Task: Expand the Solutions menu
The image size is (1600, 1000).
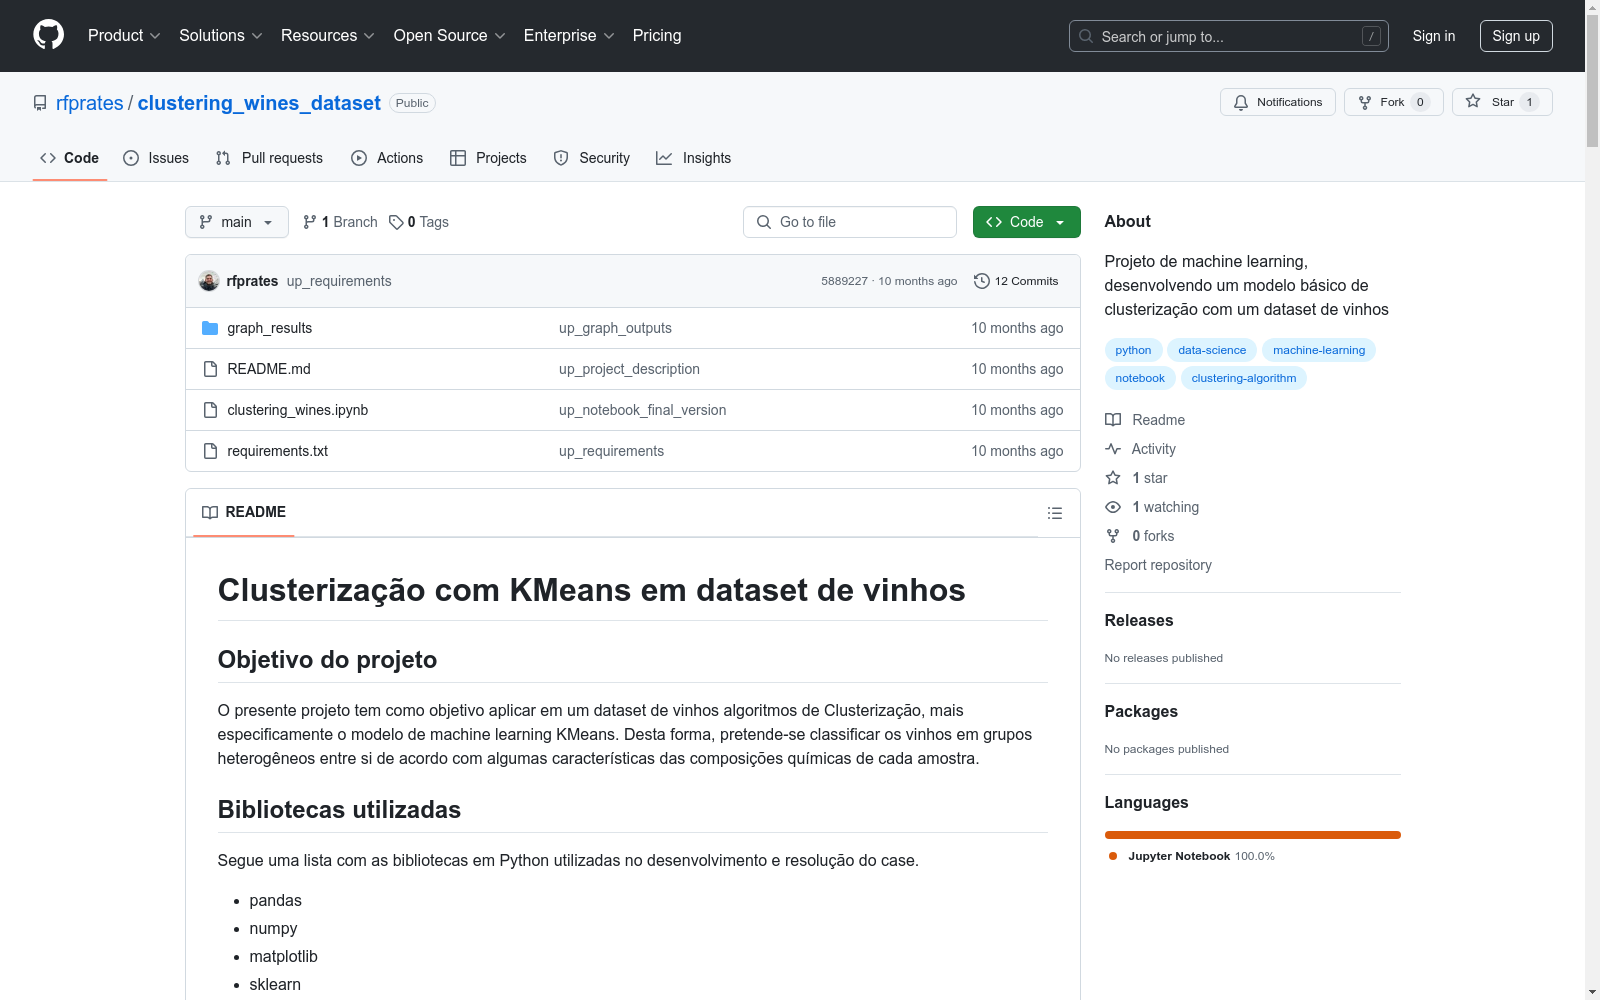Action: click(x=221, y=35)
